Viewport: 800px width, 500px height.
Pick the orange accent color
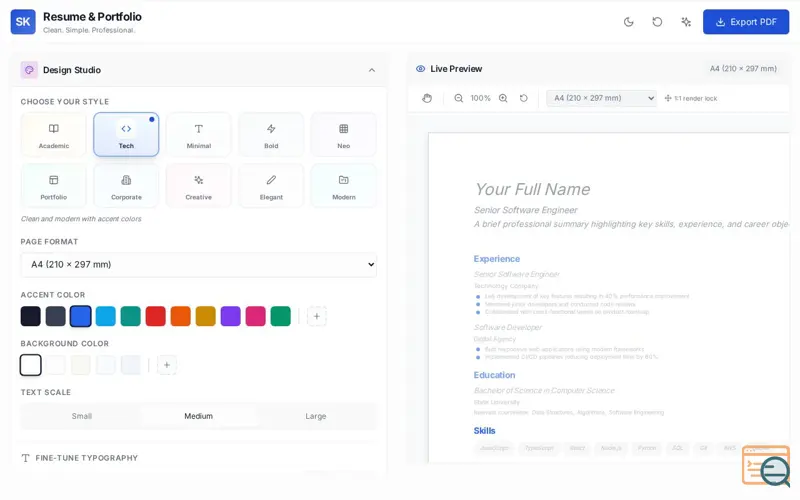click(x=181, y=316)
